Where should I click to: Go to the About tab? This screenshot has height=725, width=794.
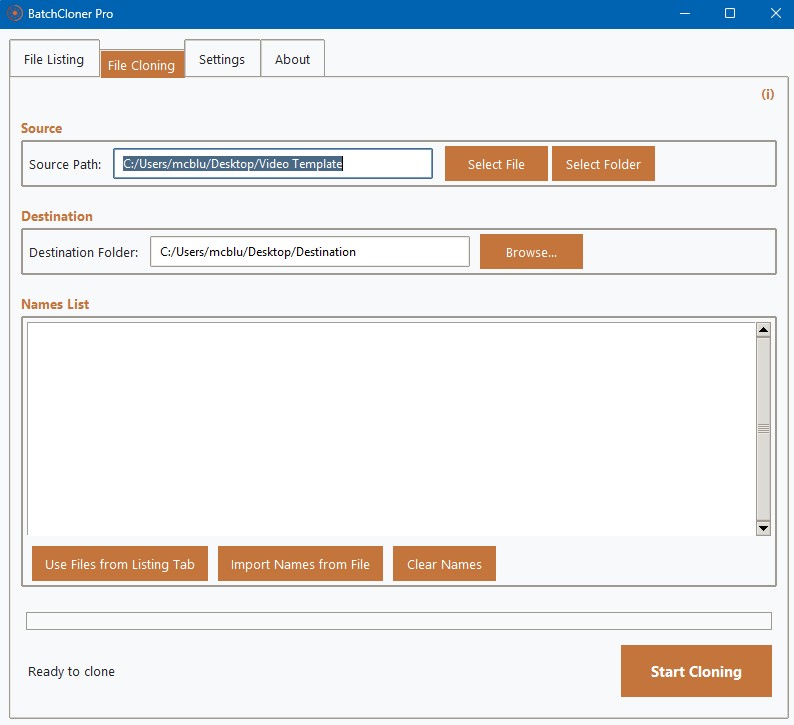[293, 59]
